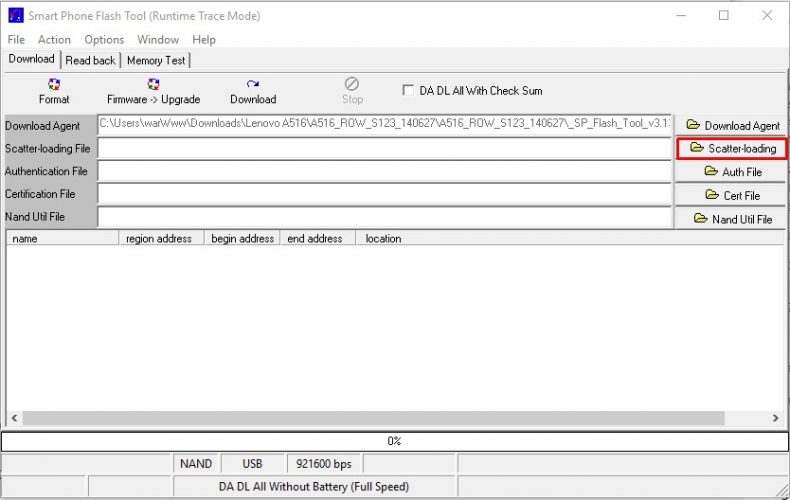Click the horizontal scrollbar right arrow
Image resolution: width=790 pixels, height=500 pixels.
(x=775, y=418)
